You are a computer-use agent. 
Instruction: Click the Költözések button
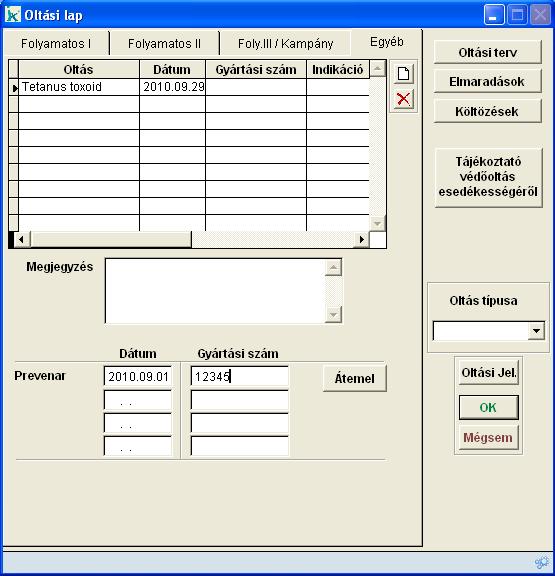tap(487, 111)
